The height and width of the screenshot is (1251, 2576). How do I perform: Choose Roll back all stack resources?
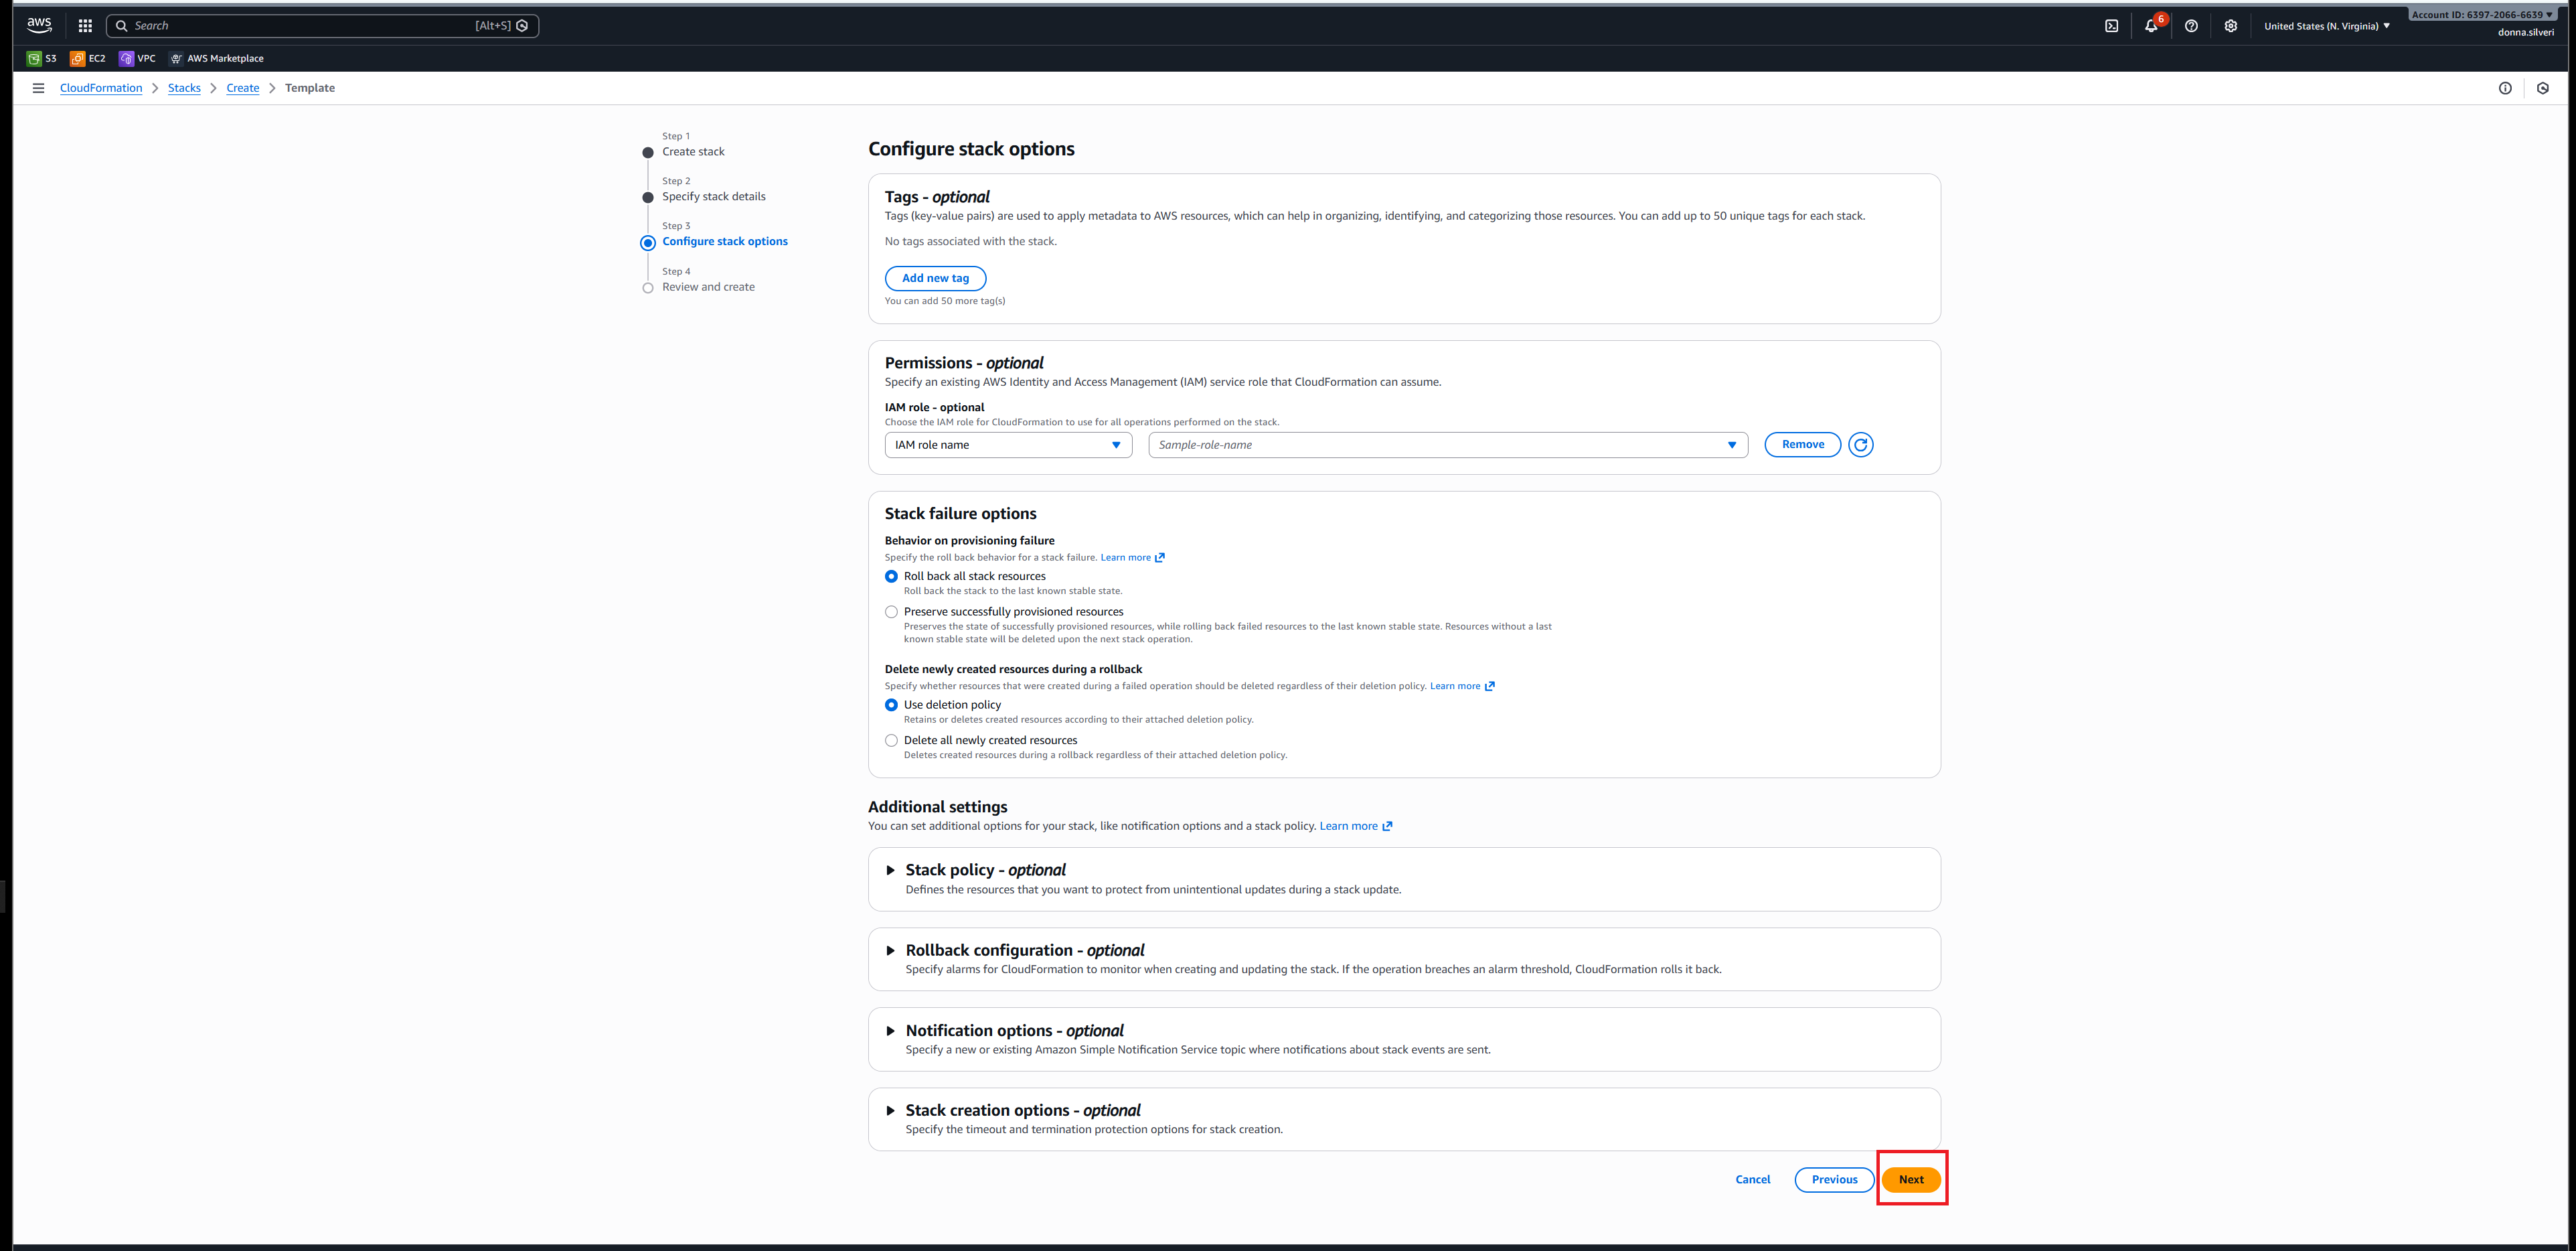click(x=891, y=576)
